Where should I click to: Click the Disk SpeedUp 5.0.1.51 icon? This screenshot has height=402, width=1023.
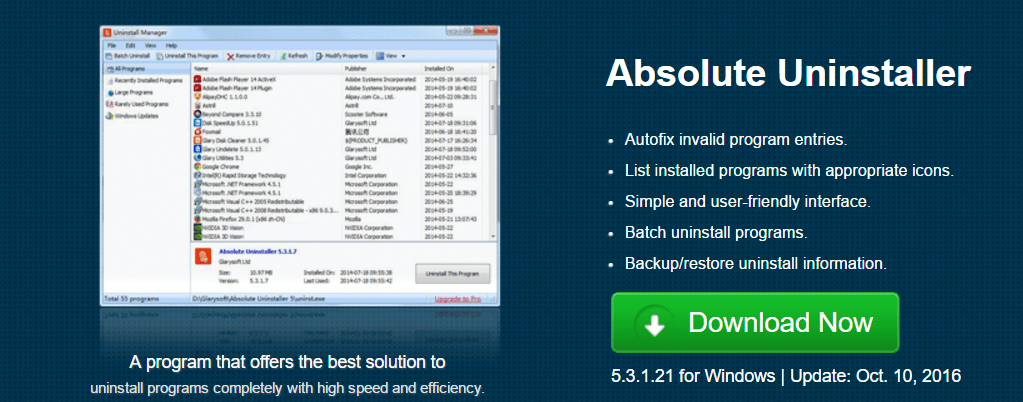(197, 122)
